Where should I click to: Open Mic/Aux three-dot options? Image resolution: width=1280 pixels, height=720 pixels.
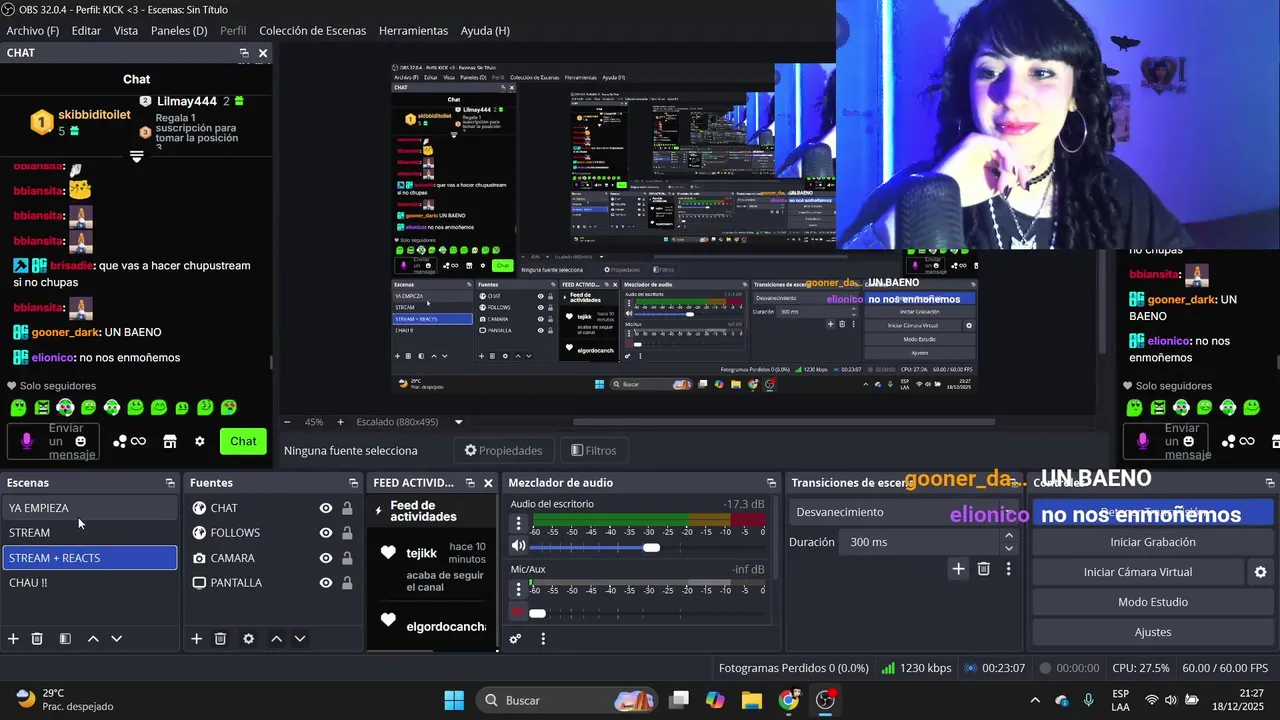[518, 588]
